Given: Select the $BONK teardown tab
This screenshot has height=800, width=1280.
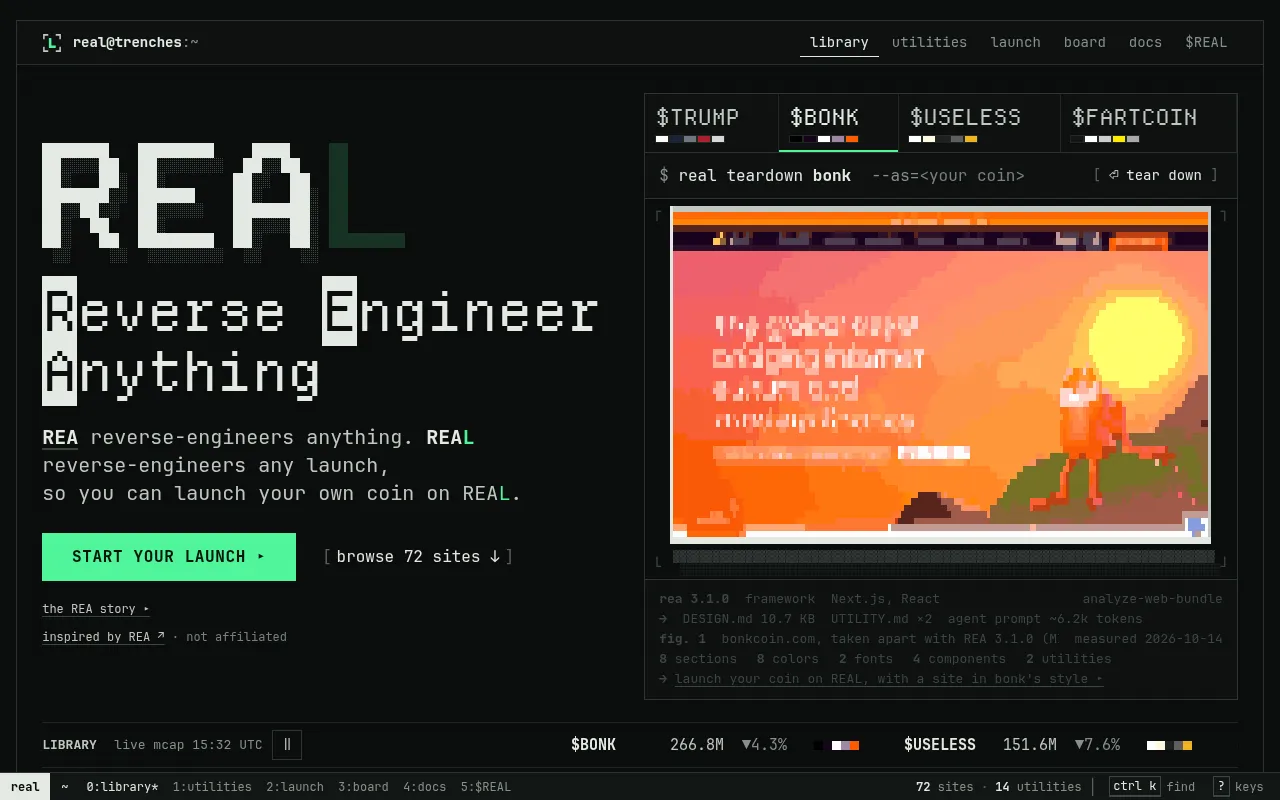Looking at the screenshot, I should (838, 123).
